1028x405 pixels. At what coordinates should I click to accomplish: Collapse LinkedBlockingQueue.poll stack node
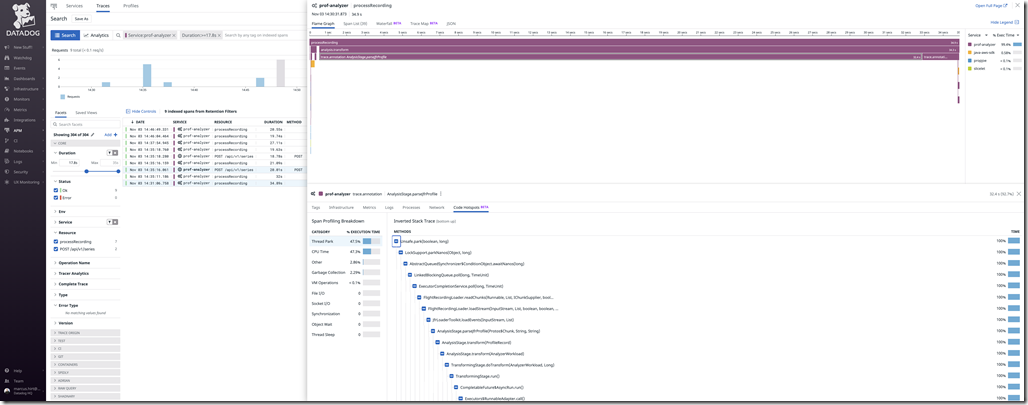coord(410,275)
